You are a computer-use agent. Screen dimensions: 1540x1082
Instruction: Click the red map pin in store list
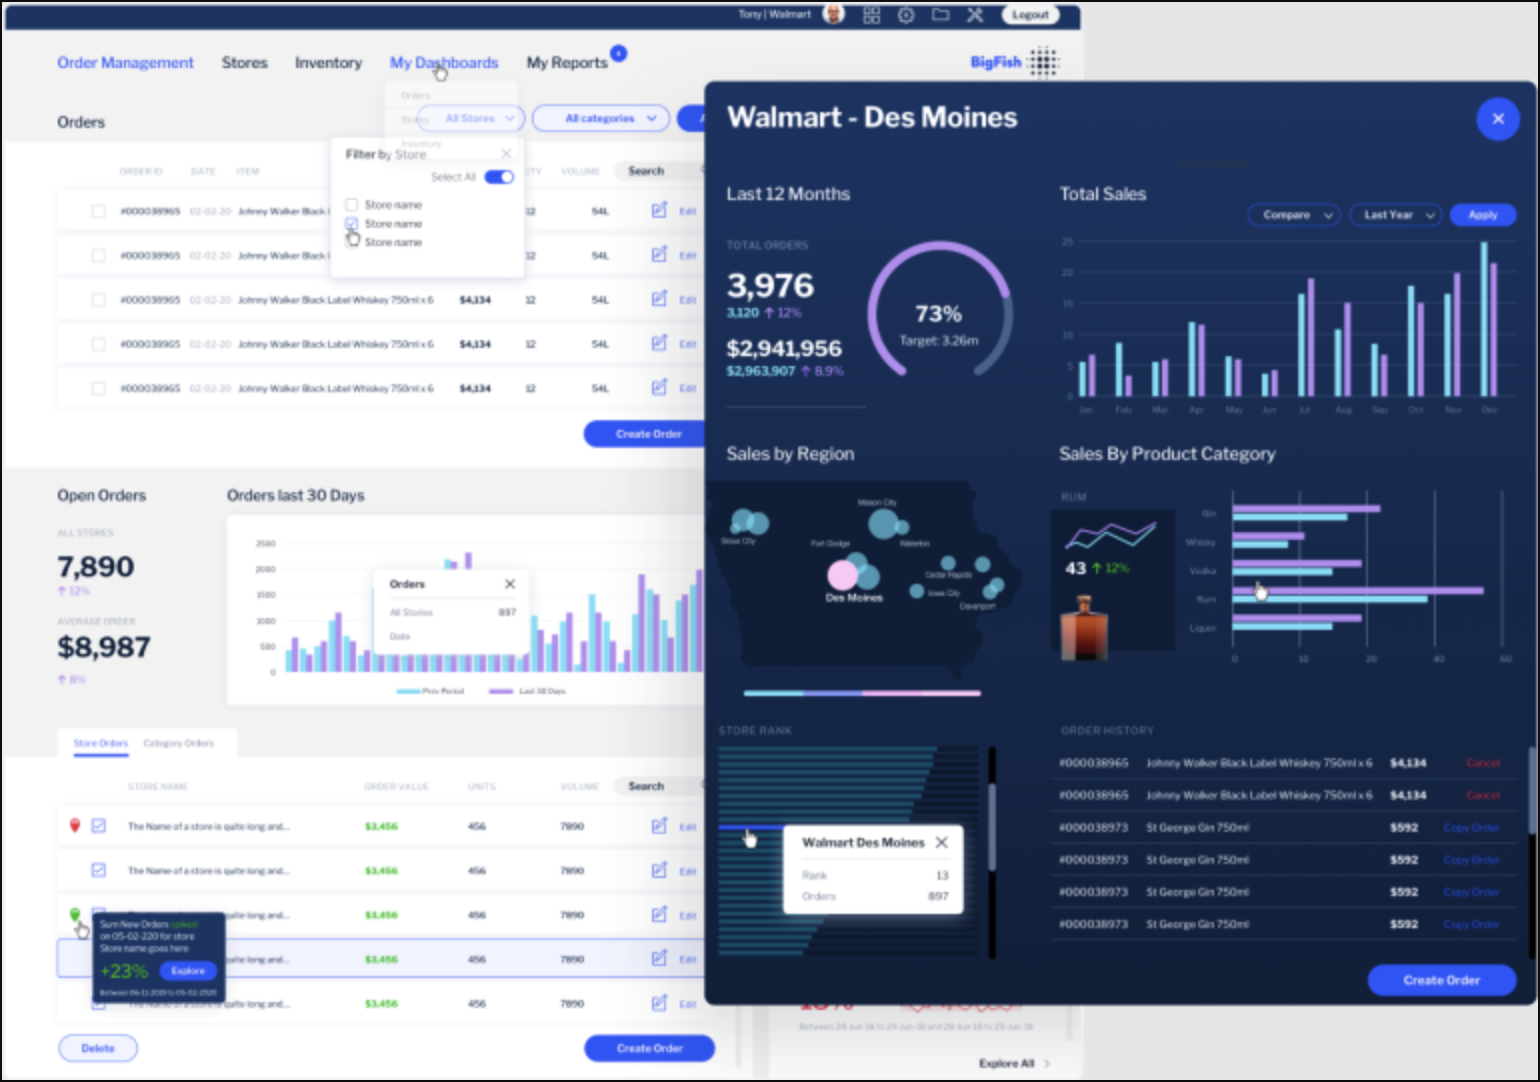tap(74, 825)
